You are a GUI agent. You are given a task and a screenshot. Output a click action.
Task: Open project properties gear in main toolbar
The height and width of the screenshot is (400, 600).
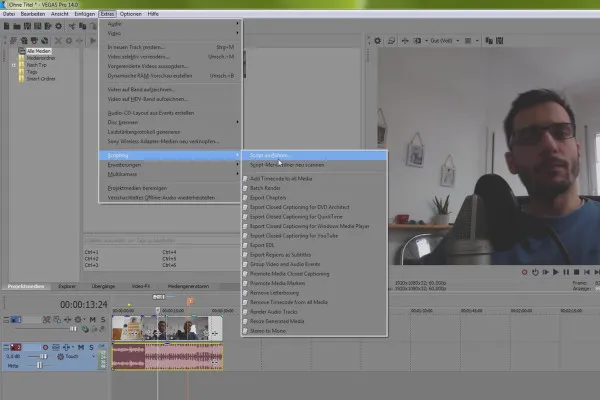tap(59, 26)
